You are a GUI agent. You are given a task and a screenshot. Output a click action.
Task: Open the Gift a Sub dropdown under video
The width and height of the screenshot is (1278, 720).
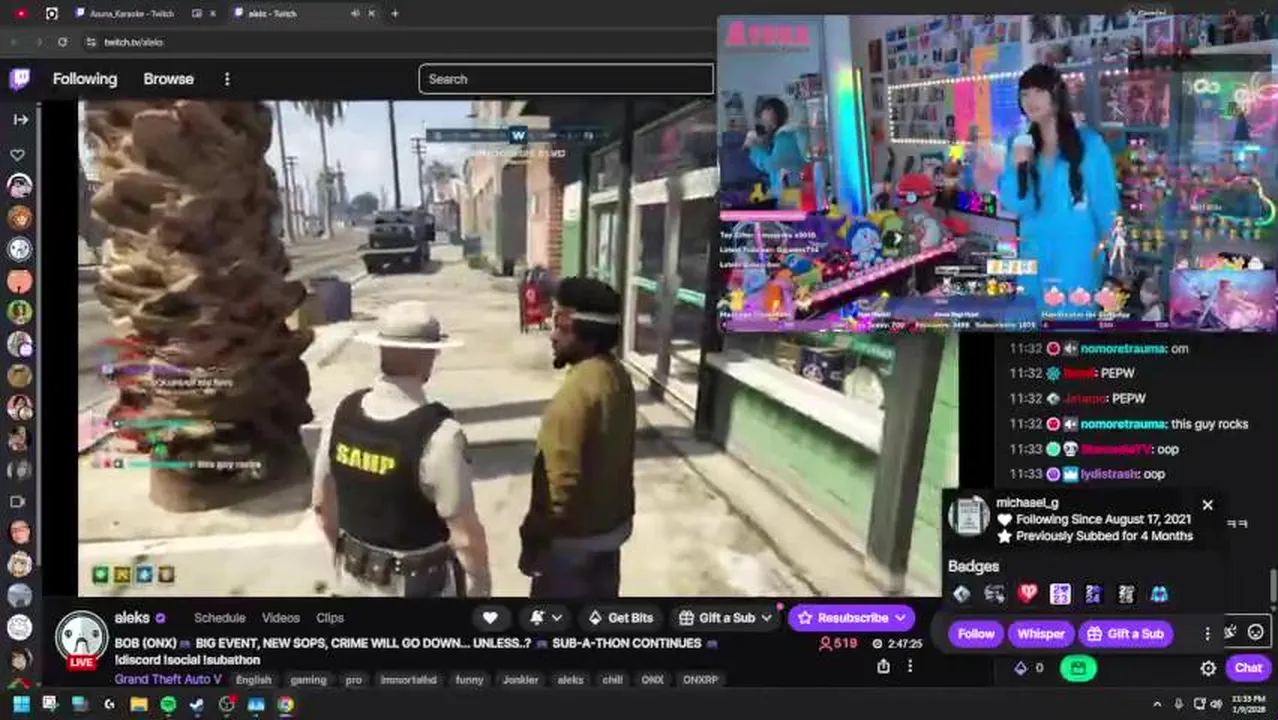pyautogui.click(x=725, y=618)
